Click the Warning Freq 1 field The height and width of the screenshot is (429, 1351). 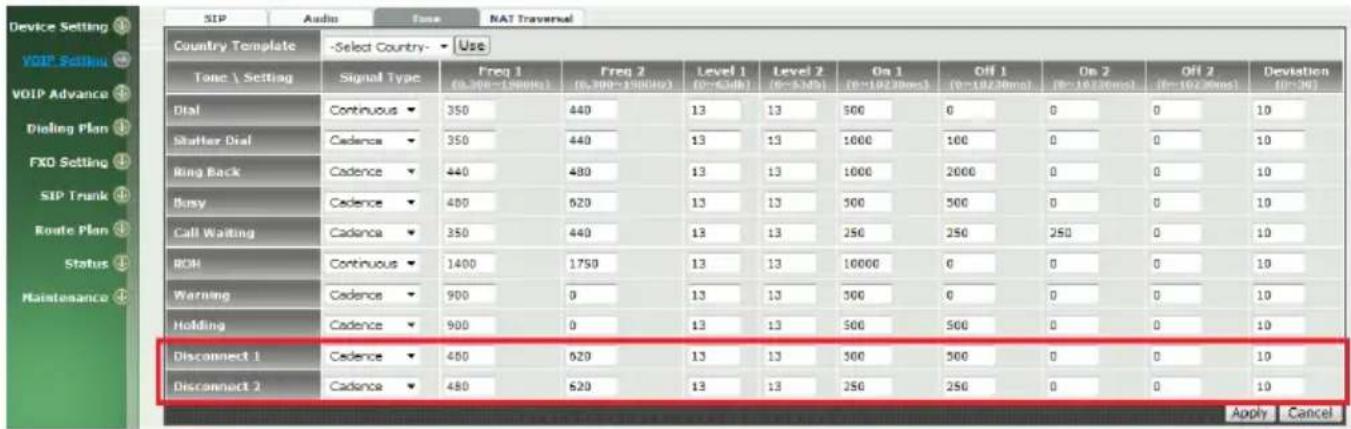click(x=468, y=296)
